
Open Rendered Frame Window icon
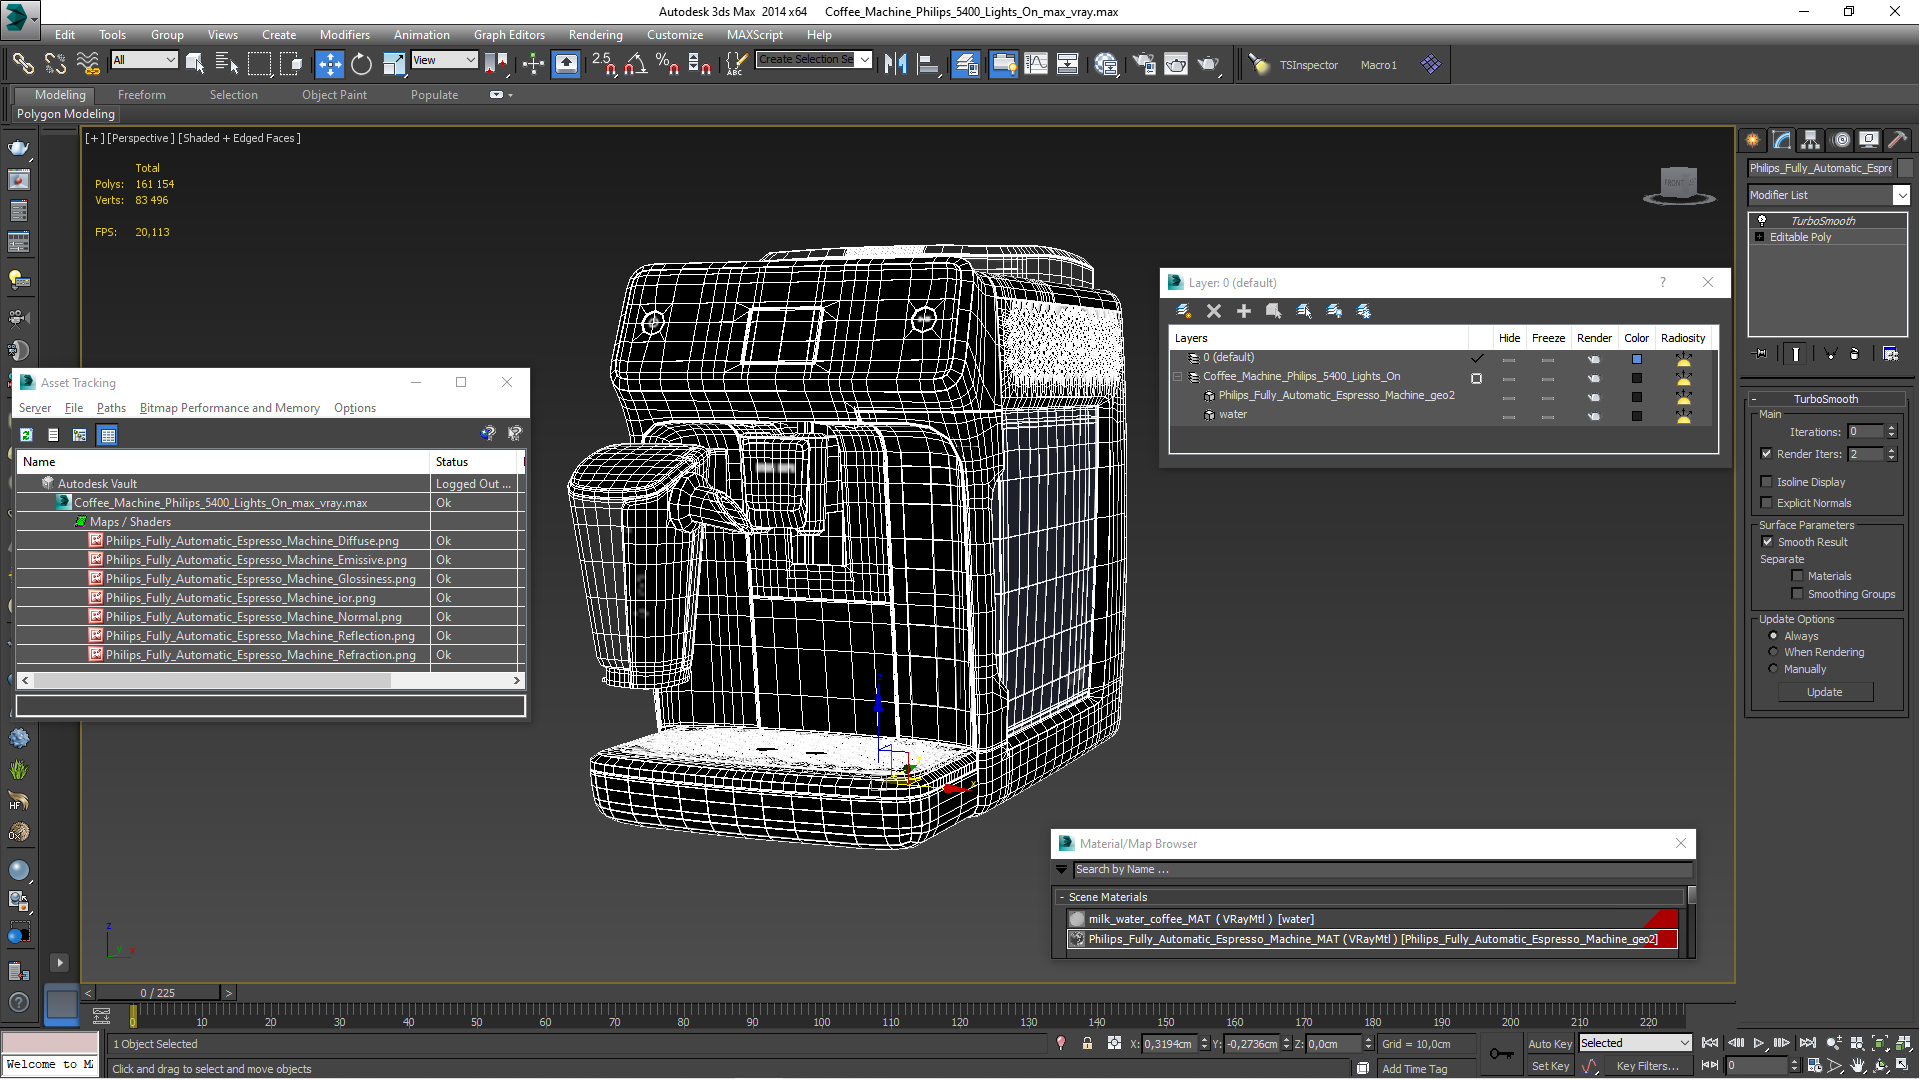click(x=1176, y=64)
